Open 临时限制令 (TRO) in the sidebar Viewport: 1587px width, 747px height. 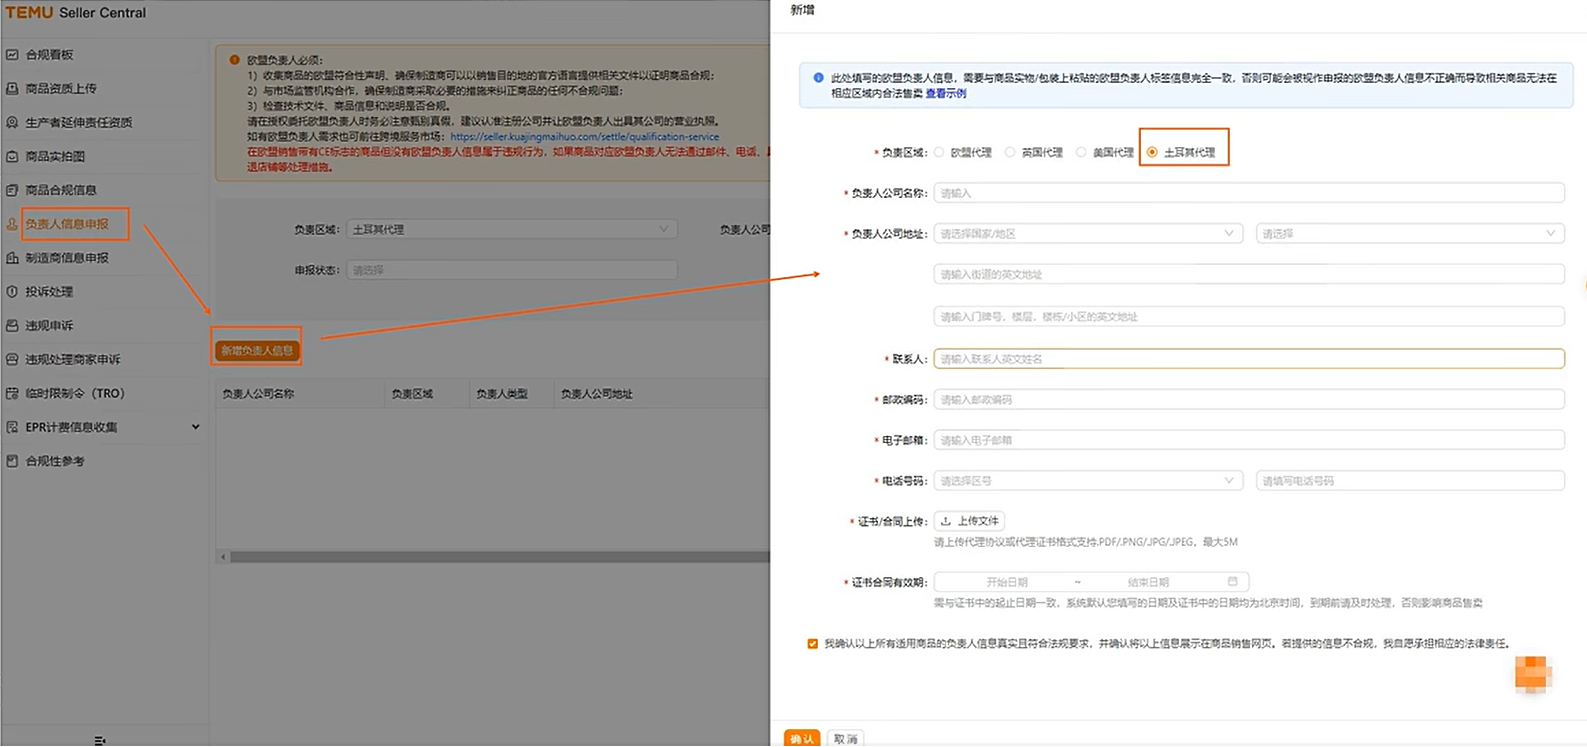pyautogui.click(x=75, y=393)
